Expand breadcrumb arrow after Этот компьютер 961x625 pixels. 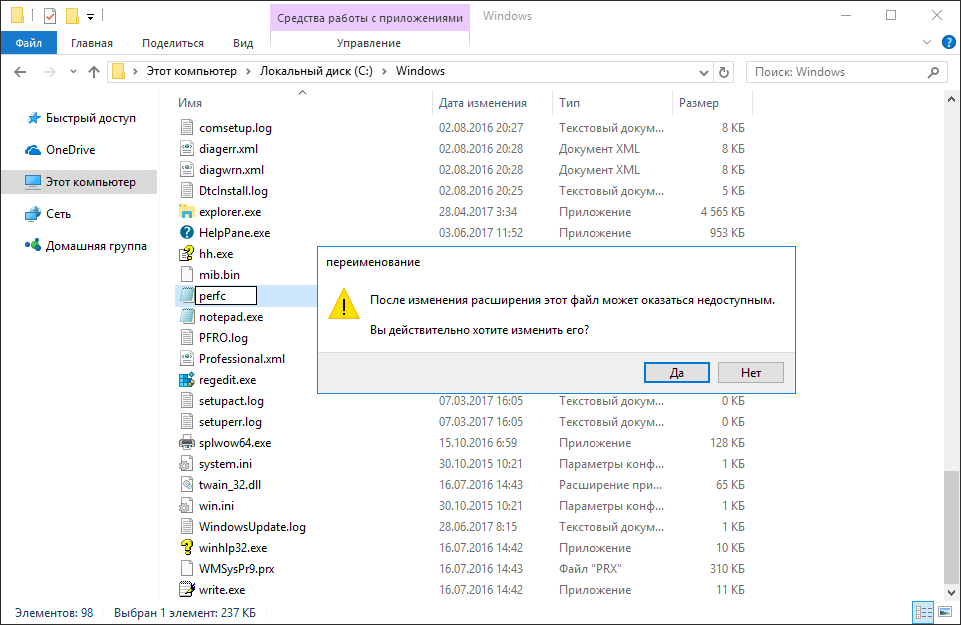(248, 72)
